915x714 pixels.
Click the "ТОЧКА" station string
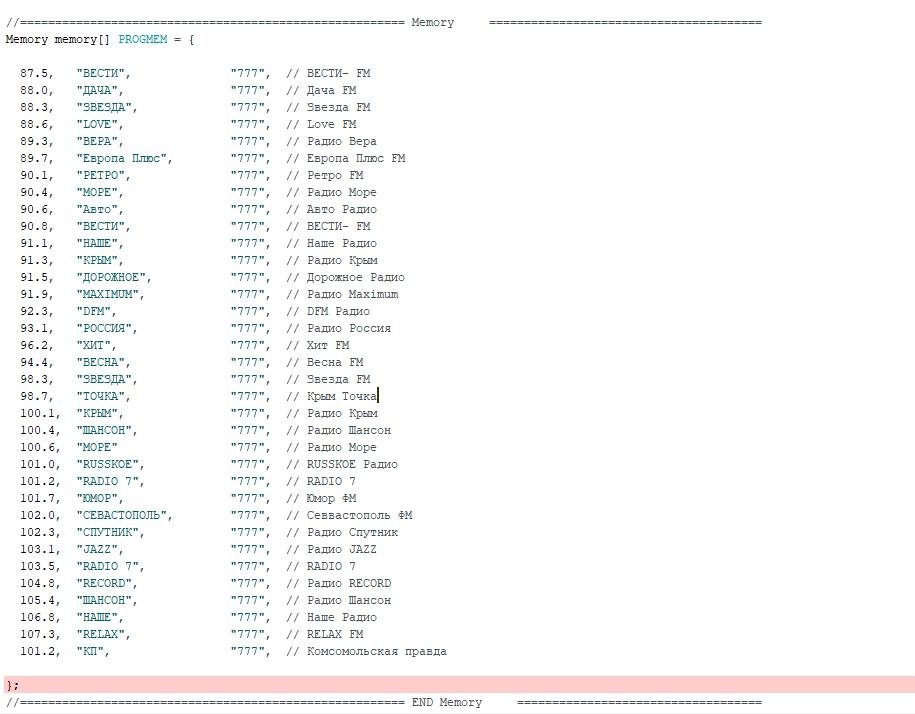click(103, 396)
